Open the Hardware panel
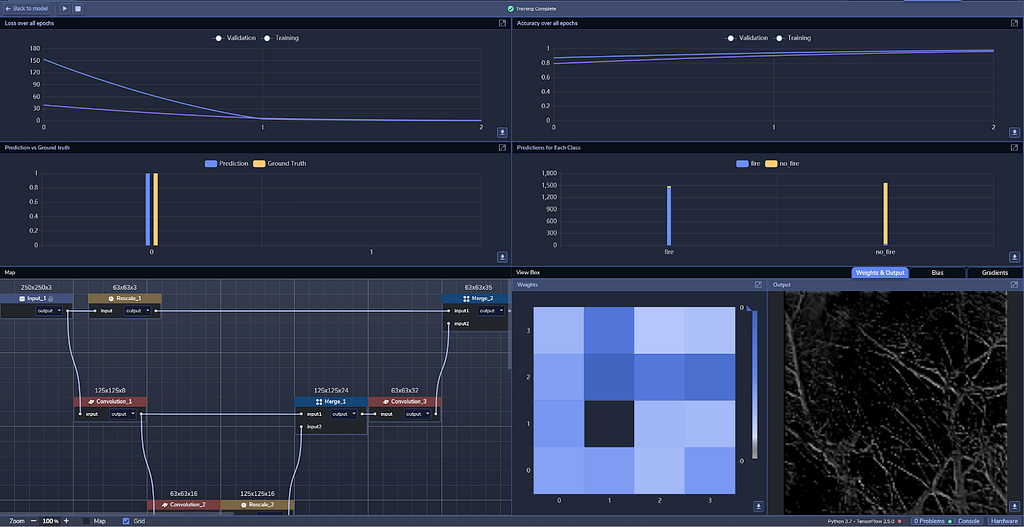This screenshot has width=1024, height=527. click(x=1006, y=521)
